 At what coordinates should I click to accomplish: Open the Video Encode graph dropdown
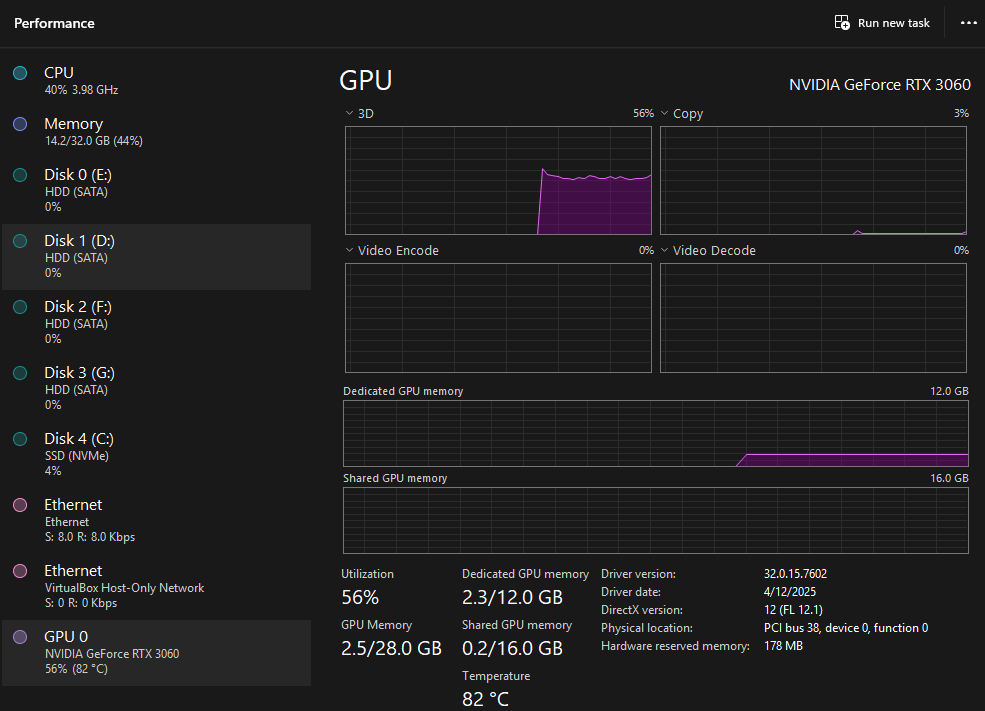(x=349, y=251)
